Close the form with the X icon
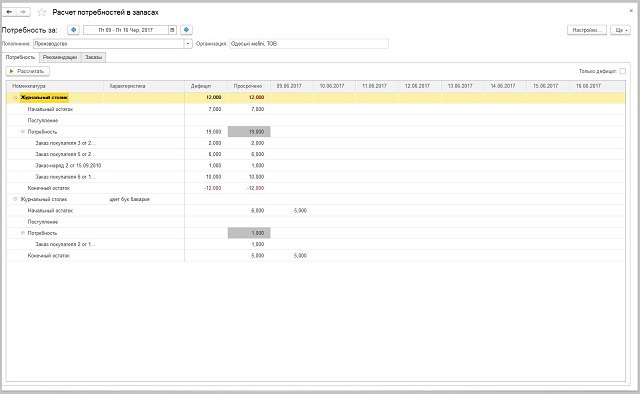 [631, 11]
